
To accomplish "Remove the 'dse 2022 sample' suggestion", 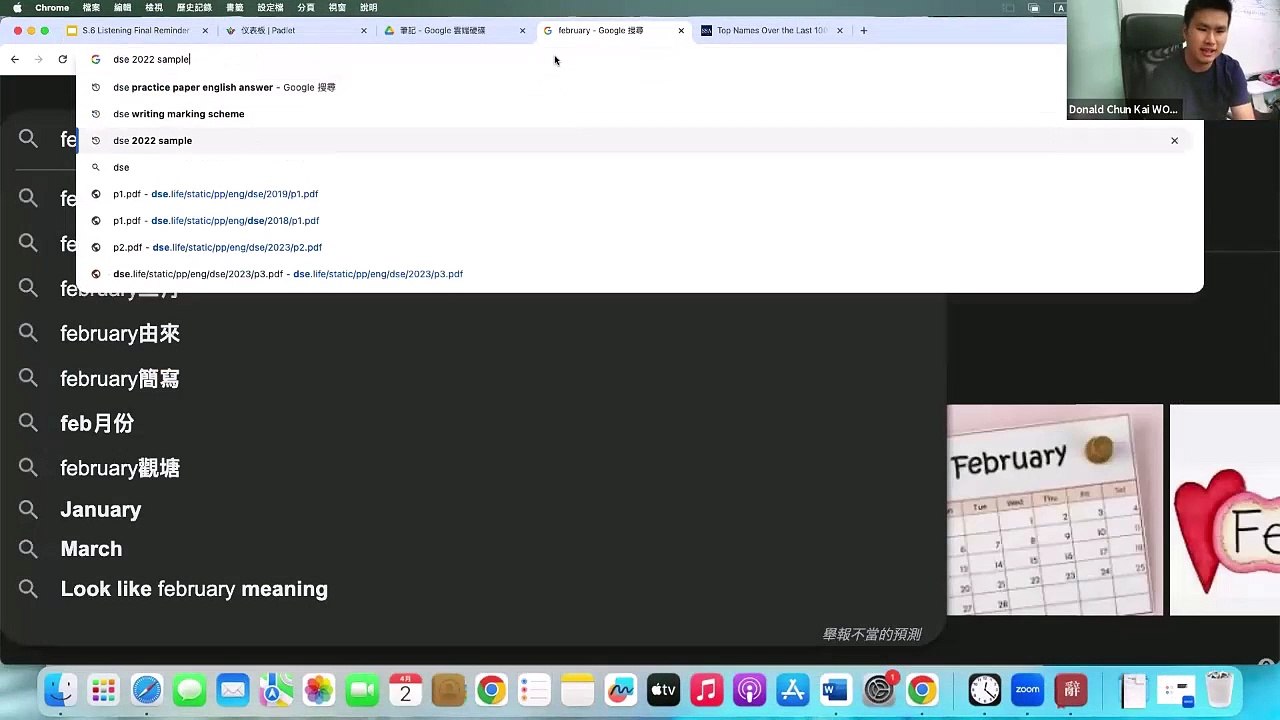I will [x=1174, y=141].
